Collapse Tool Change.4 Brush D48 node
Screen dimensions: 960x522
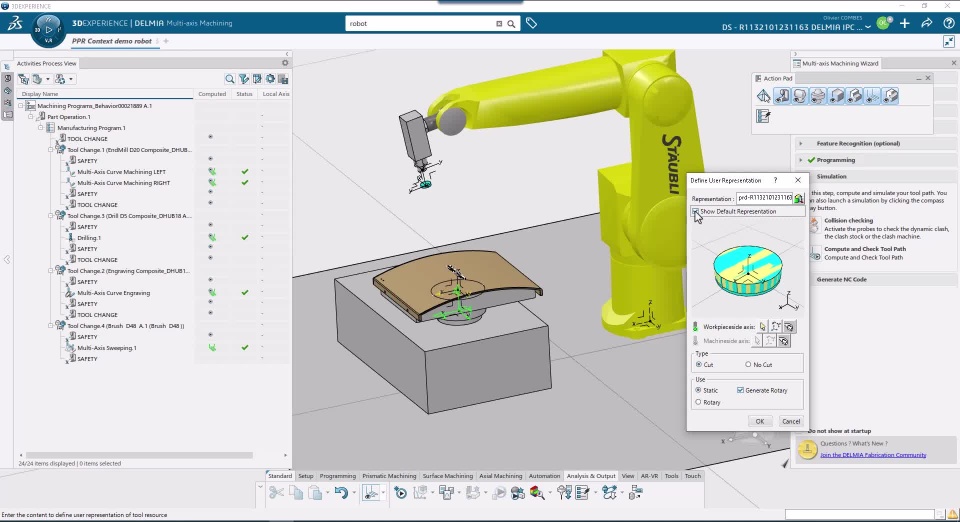click(51, 326)
